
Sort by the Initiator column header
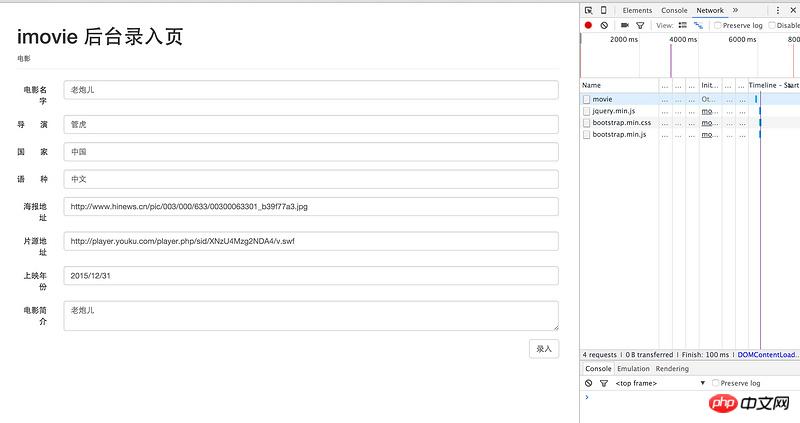[710, 85]
